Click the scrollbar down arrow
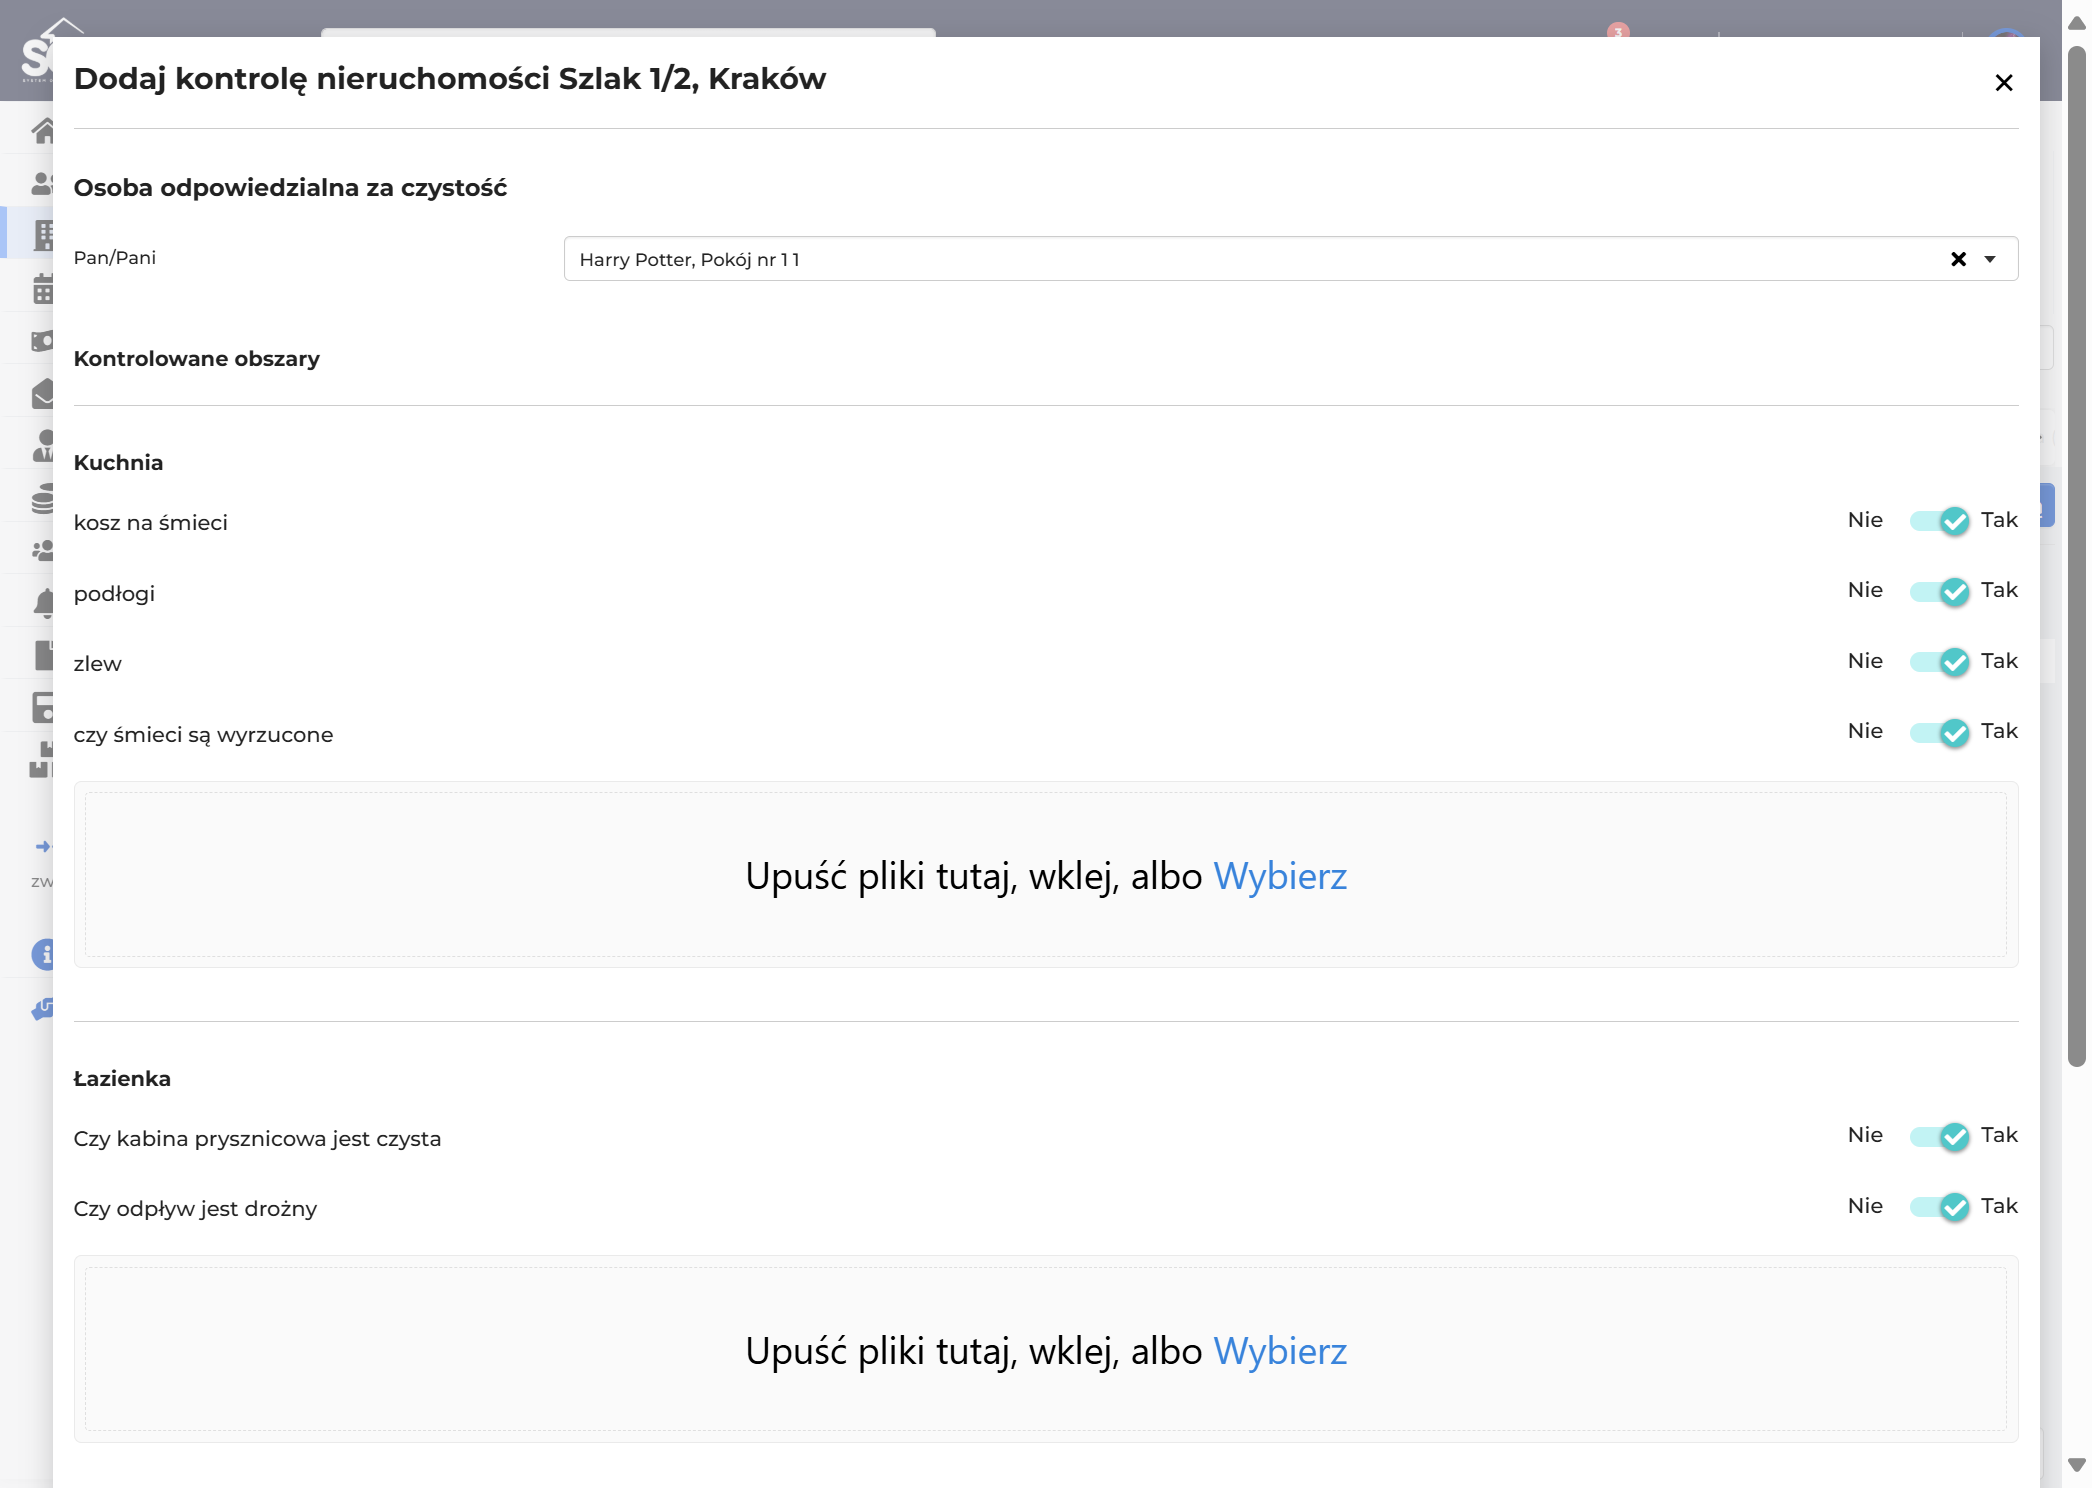This screenshot has width=2092, height=1488. point(2076,1465)
